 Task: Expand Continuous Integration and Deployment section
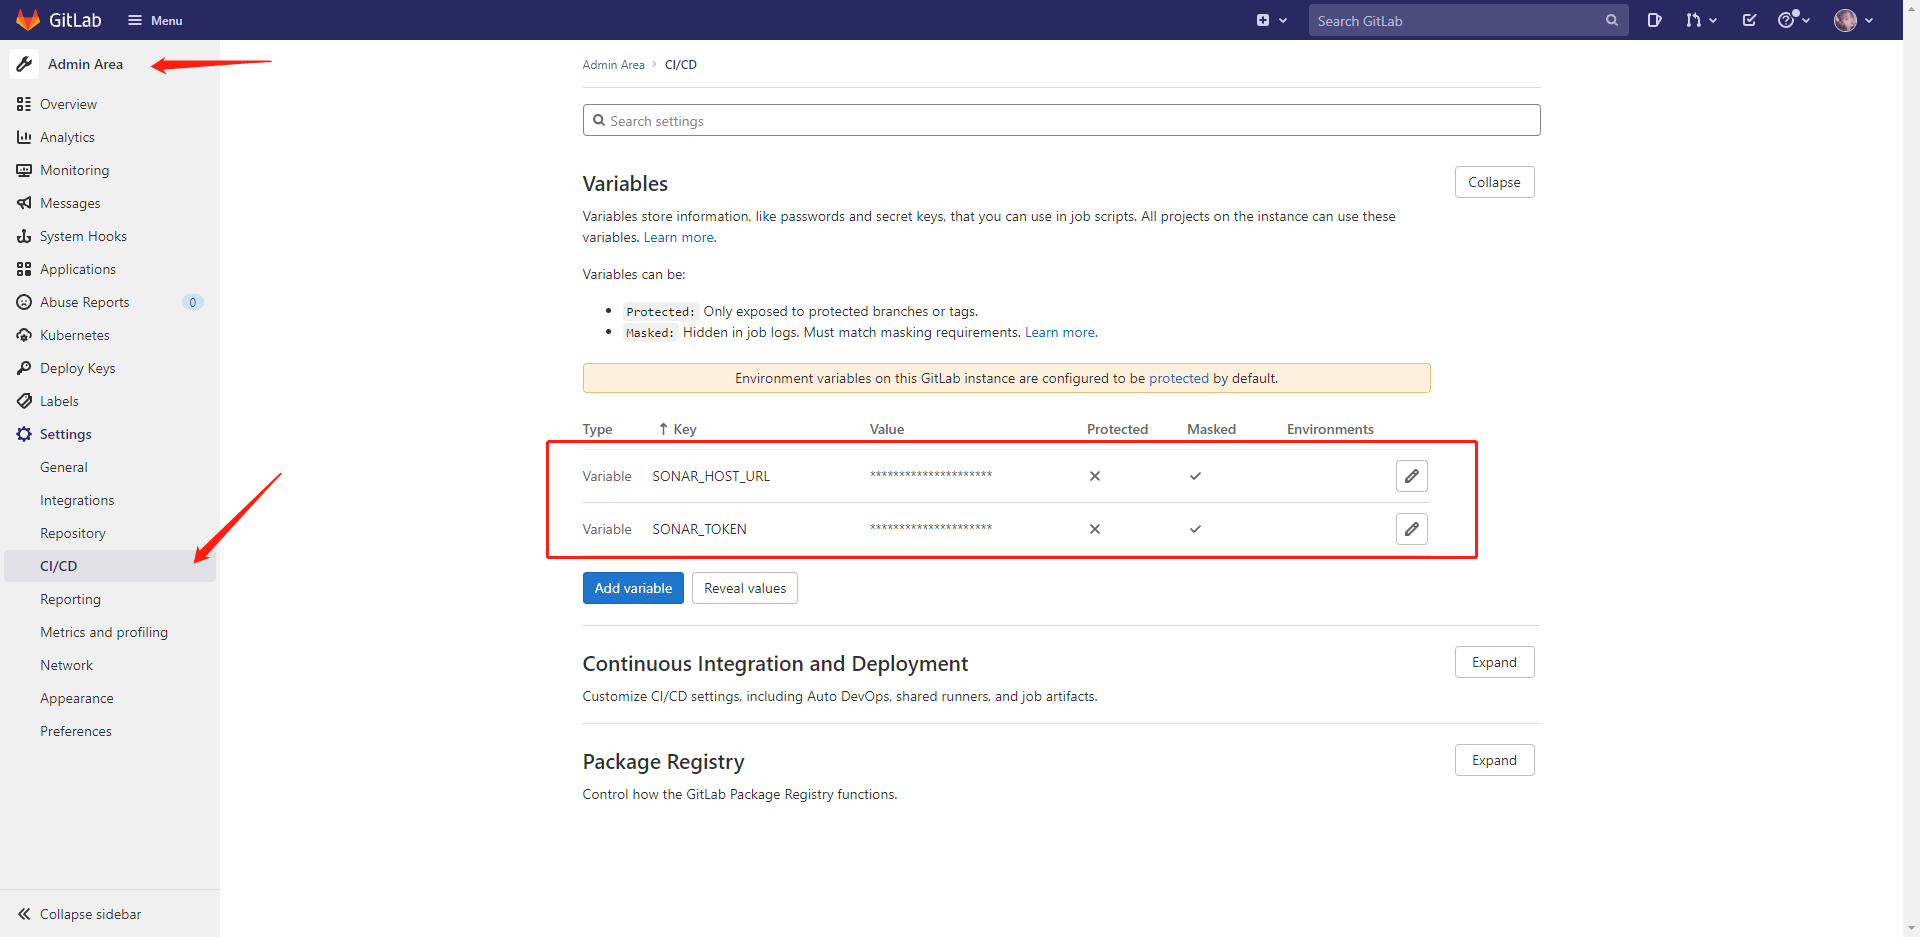click(x=1493, y=662)
